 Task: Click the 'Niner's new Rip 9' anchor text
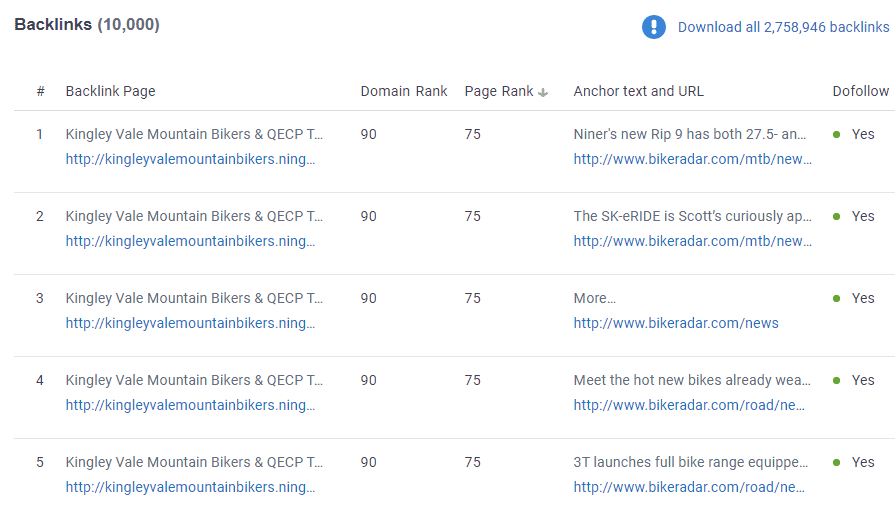click(x=690, y=134)
